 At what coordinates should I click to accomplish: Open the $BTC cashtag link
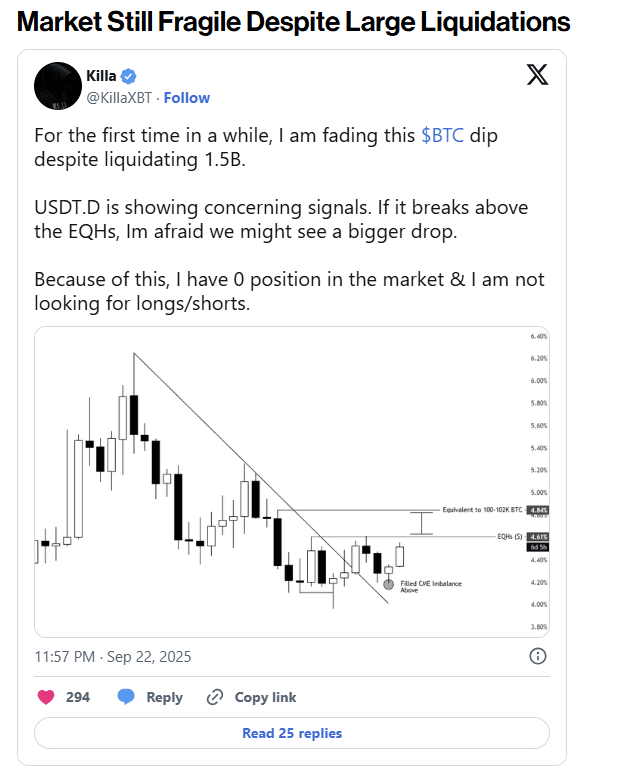click(442, 135)
